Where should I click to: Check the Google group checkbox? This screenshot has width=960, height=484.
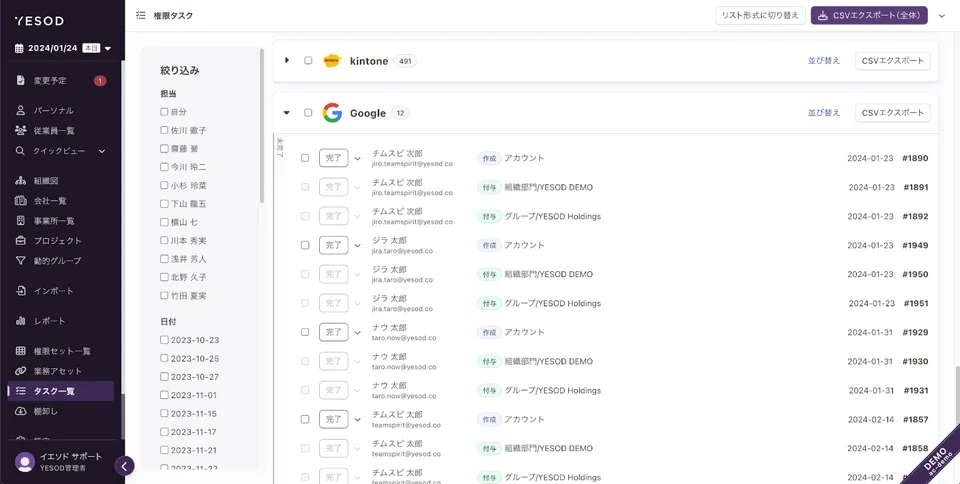[x=308, y=113]
